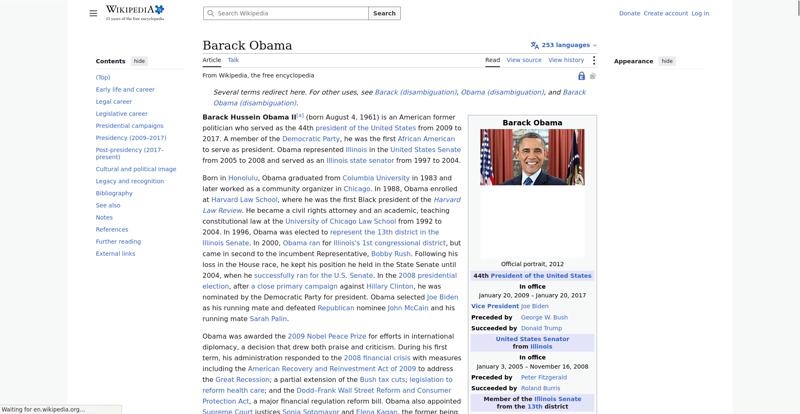Go to Notes section

(x=104, y=217)
